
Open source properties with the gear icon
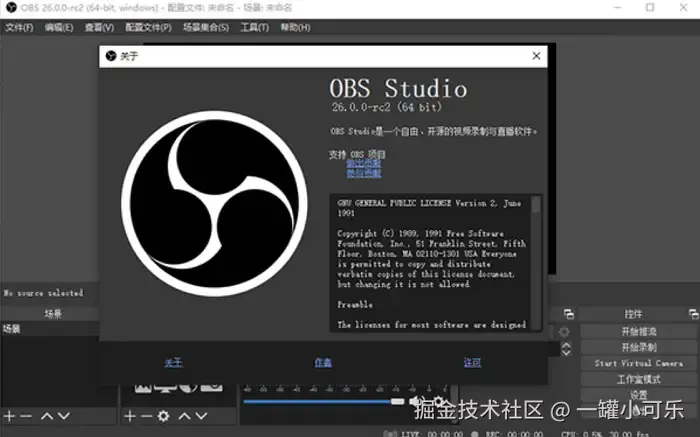point(163,416)
